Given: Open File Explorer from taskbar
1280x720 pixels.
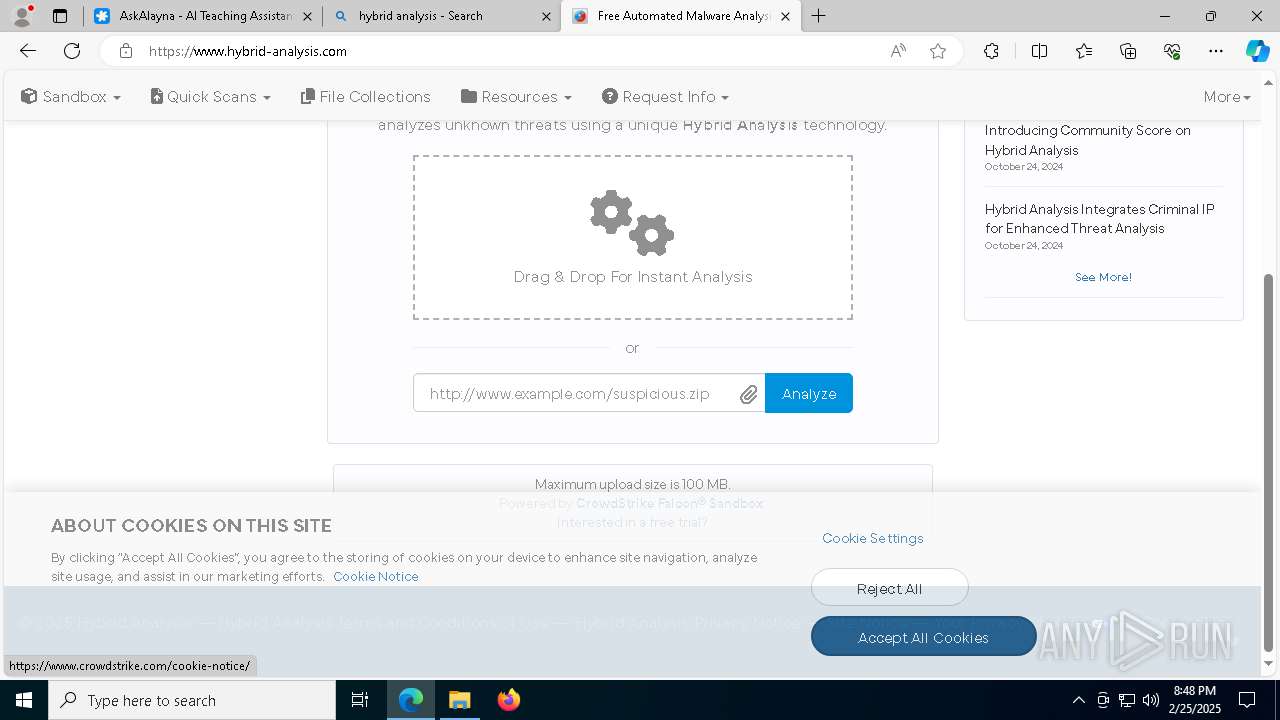Looking at the screenshot, I should pos(459,700).
